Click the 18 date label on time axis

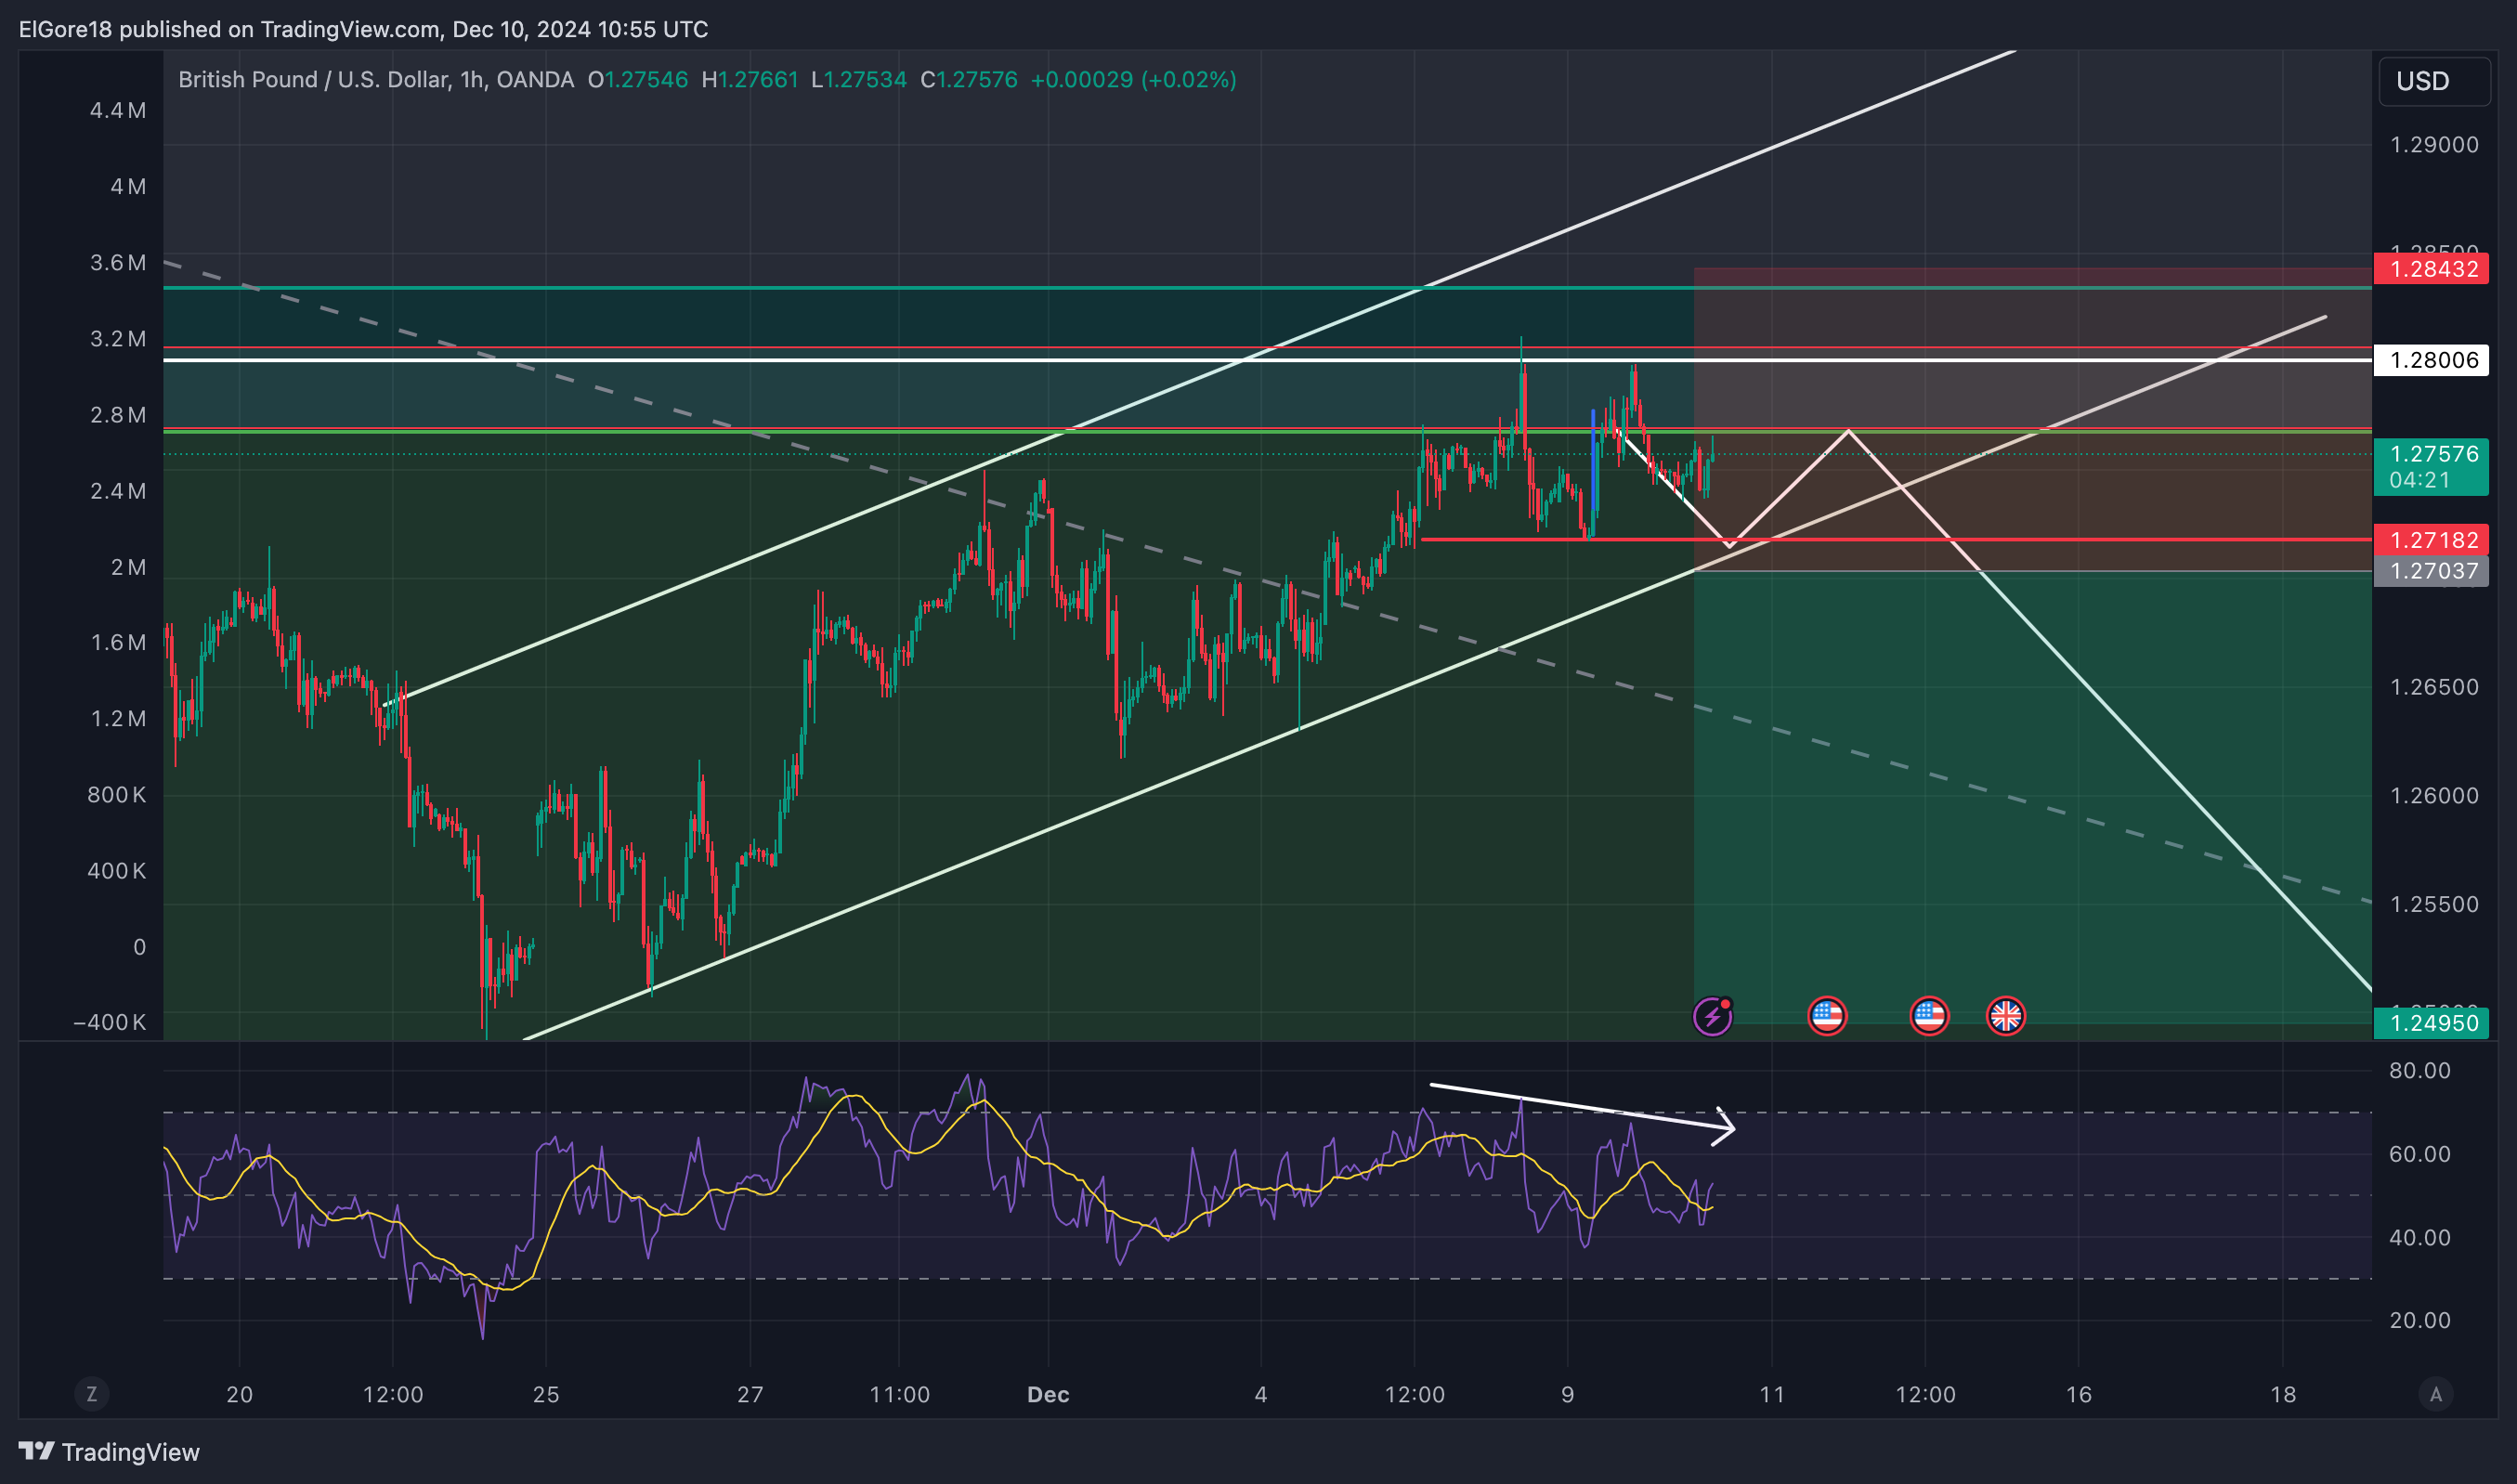[x=2283, y=1394]
